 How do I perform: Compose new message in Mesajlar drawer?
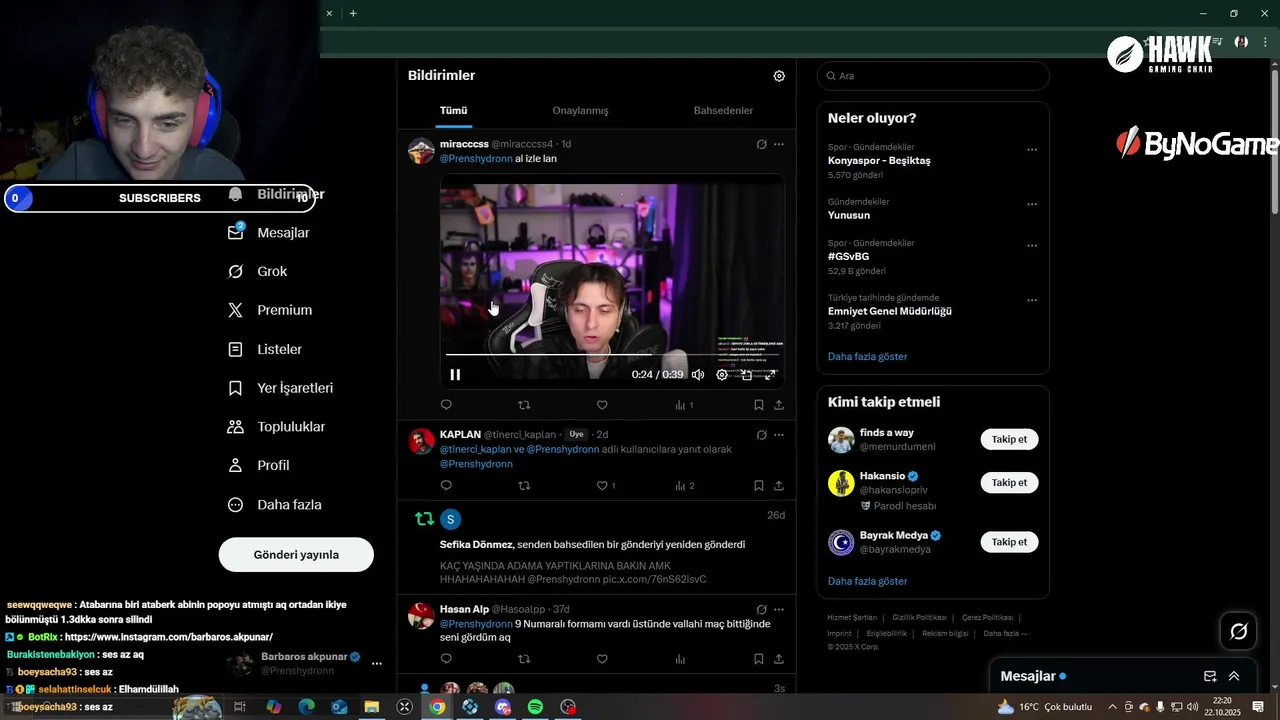1210,676
